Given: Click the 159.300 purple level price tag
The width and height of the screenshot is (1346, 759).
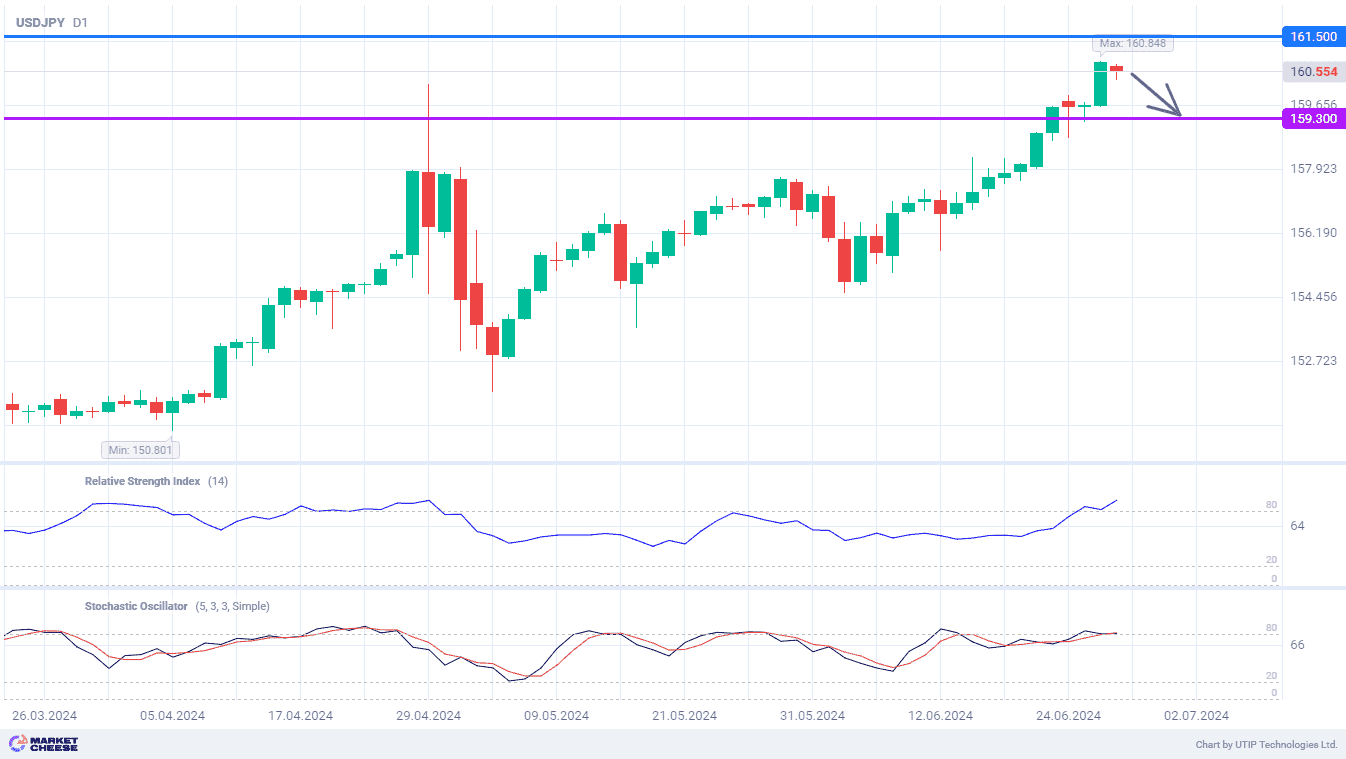Looking at the screenshot, I should (x=1314, y=119).
